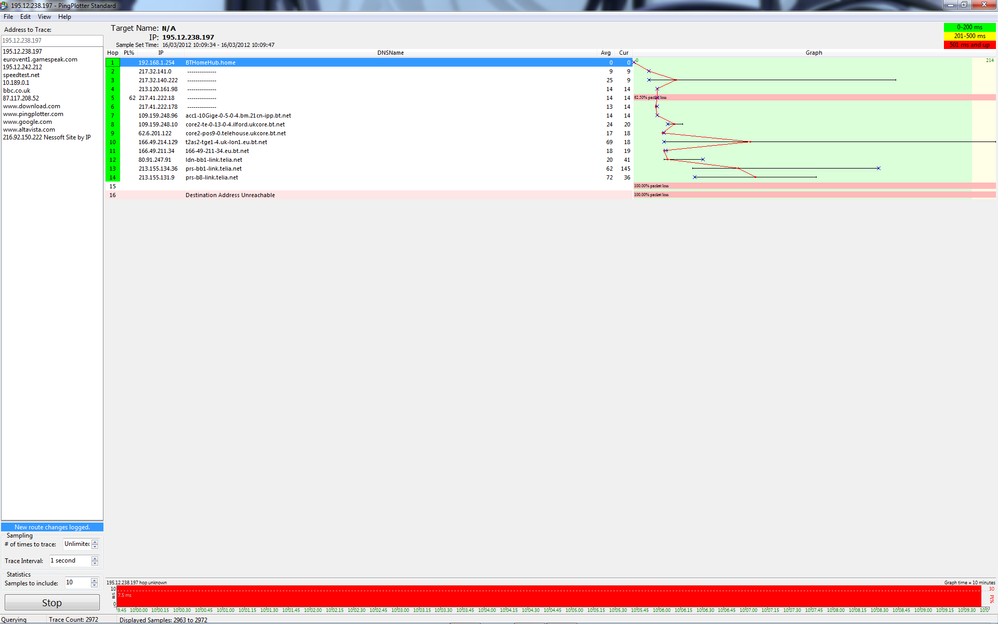Click the Trace Count 2972 status entry
The width and height of the screenshot is (998, 624).
[73, 620]
